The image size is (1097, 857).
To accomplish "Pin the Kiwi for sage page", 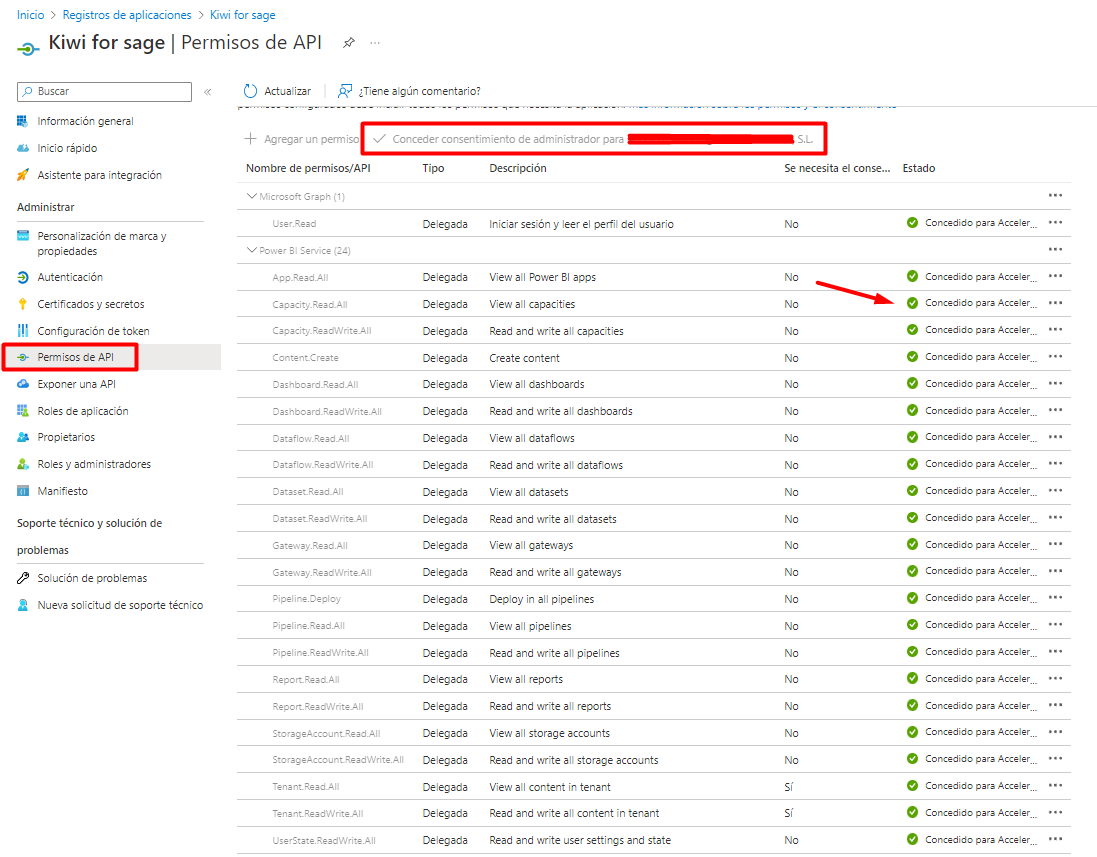I will 348,43.
